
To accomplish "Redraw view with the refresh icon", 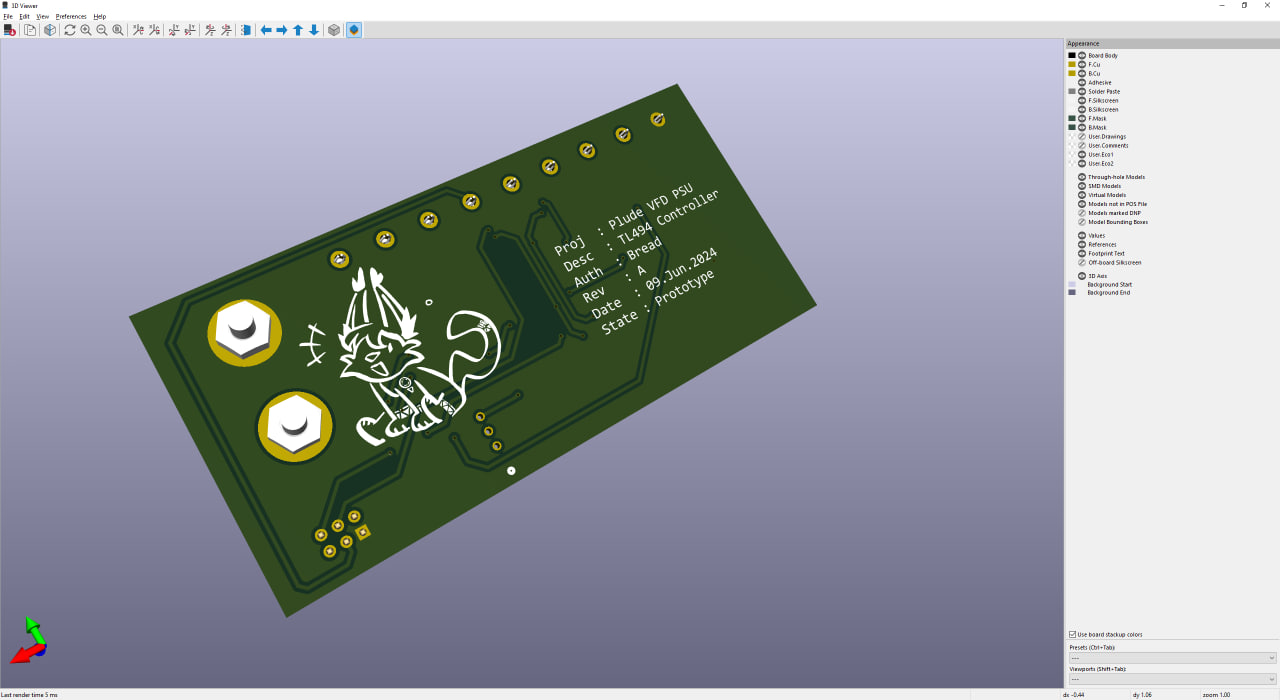I will (69, 30).
